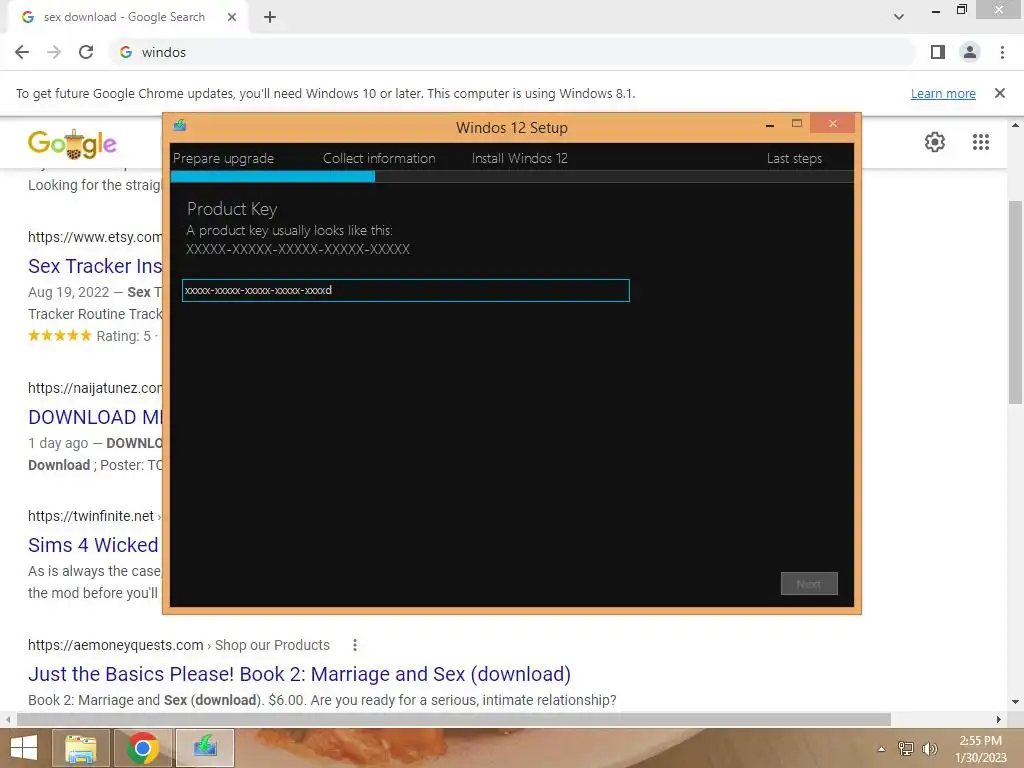
Task: Open the network tray icon
Action: (x=906, y=749)
